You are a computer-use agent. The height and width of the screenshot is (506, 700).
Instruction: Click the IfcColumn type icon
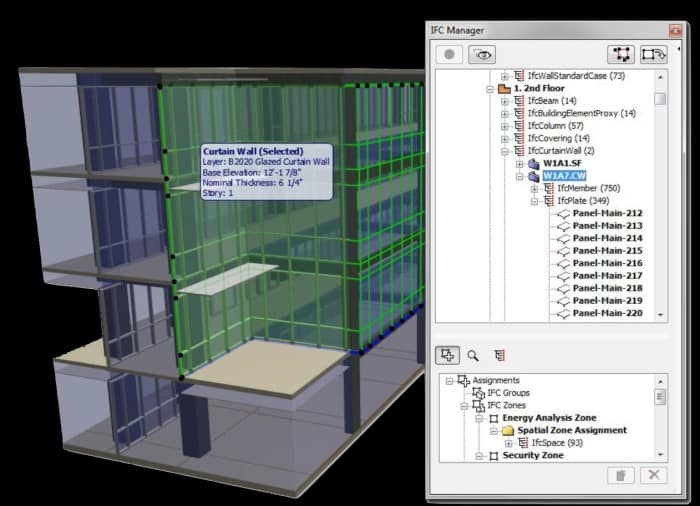coord(518,126)
